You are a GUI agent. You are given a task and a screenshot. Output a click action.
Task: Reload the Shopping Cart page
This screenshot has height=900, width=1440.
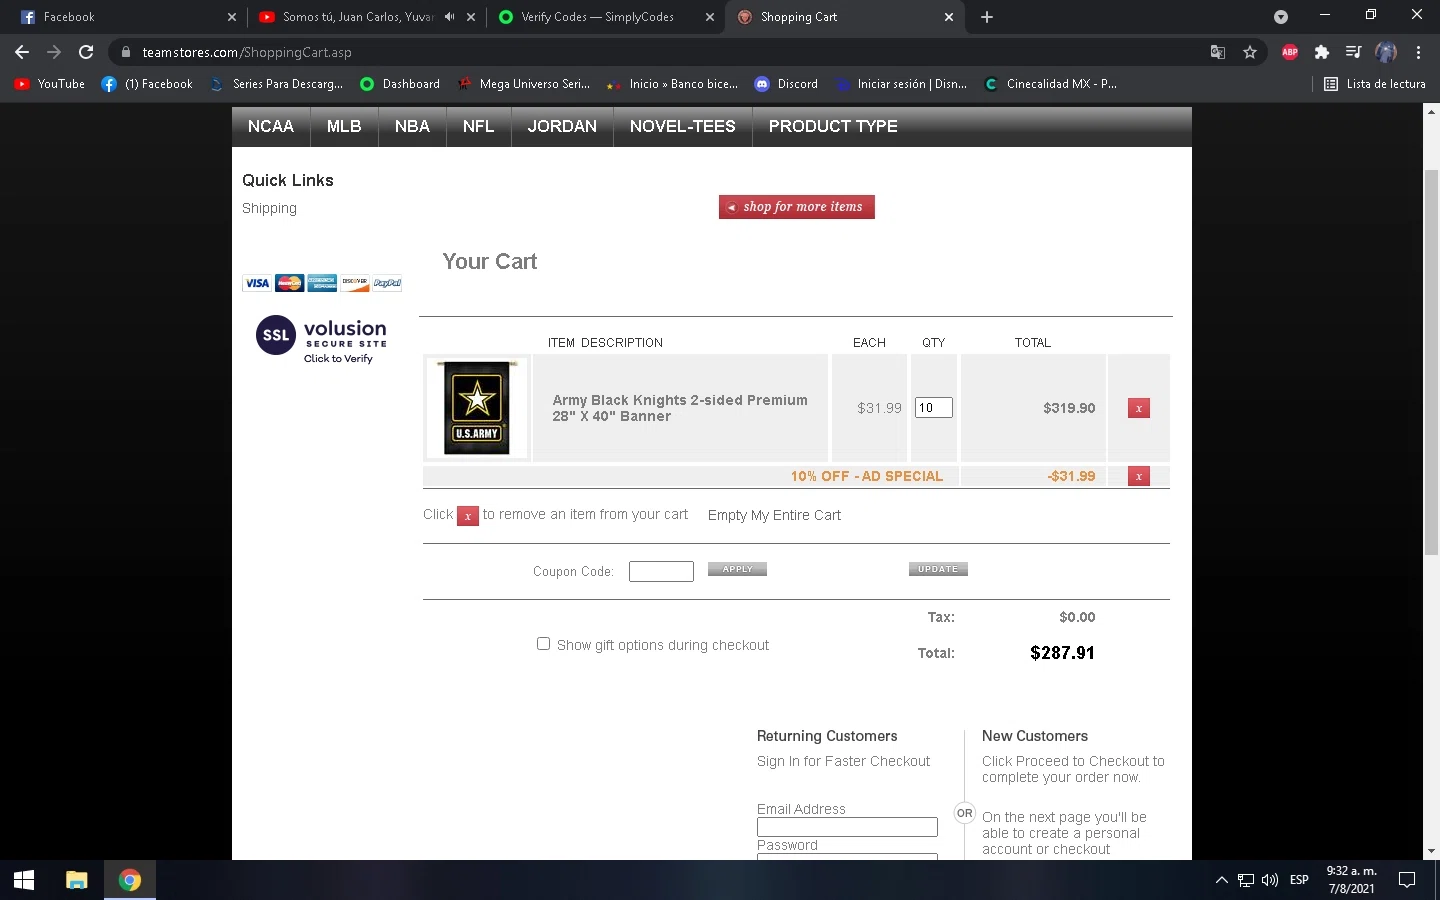[x=86, y=52]
